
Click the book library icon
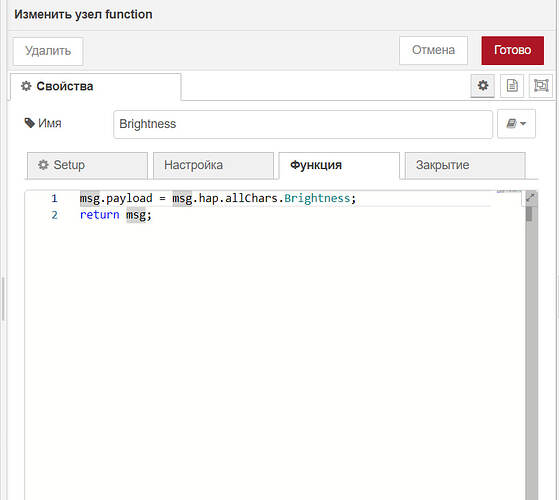tap(511, 124)
